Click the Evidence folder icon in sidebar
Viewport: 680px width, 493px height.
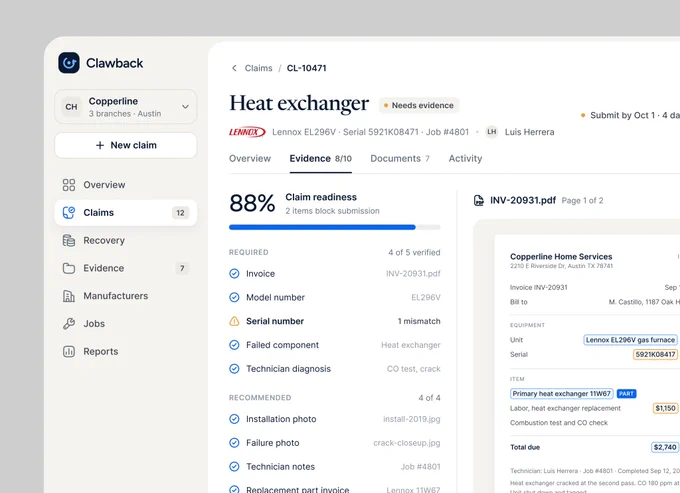point(69,268)
